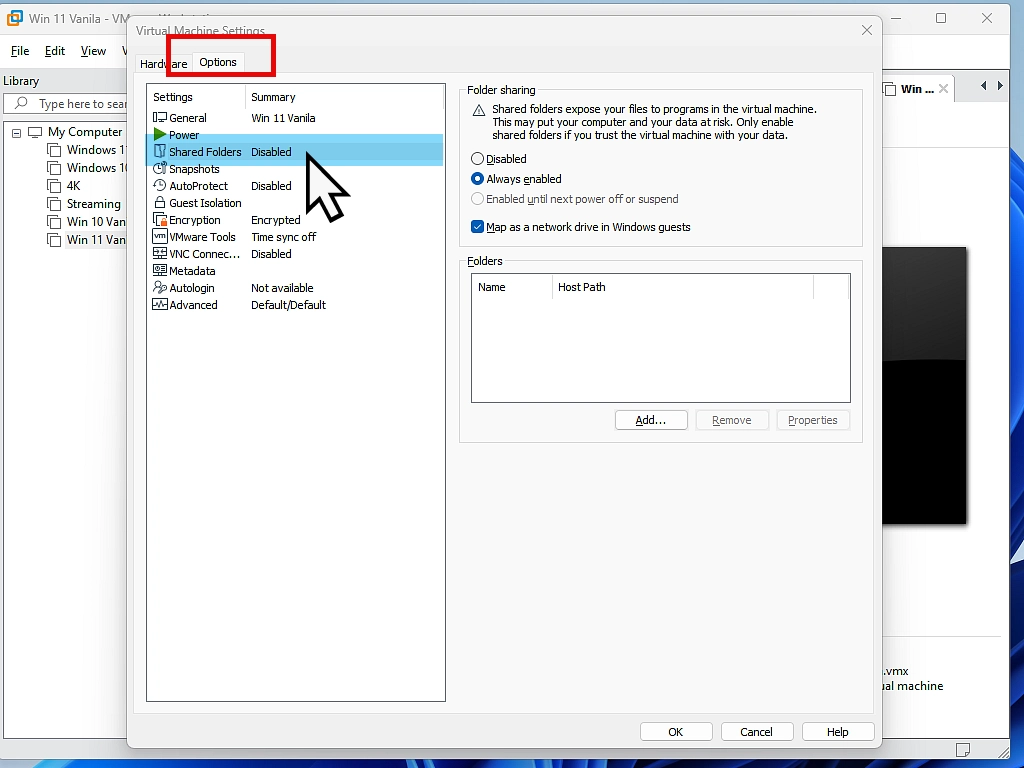Viewport: 1024px width, 768px height.
Task: Open Help for the settings dialog
Action: pos(838,732)
